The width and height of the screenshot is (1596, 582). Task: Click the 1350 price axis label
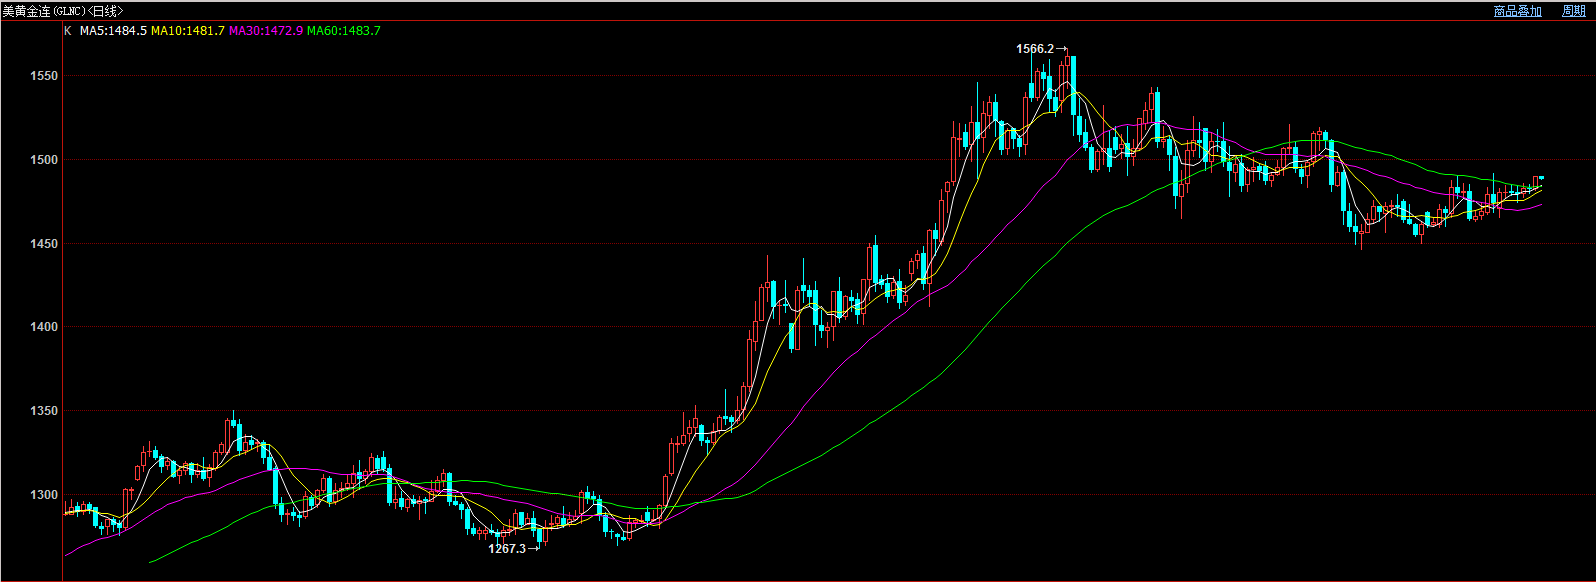pos(44,411)
